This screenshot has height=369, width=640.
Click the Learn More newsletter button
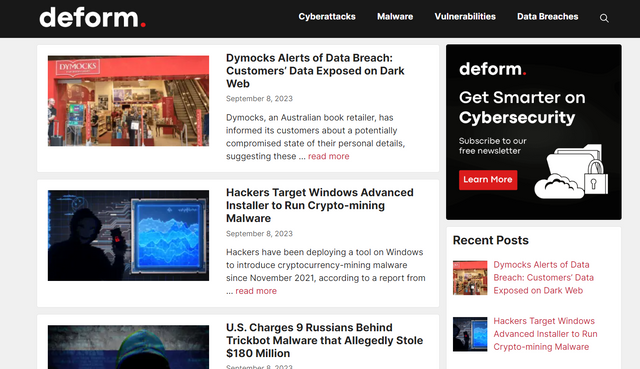pos(488,180)
